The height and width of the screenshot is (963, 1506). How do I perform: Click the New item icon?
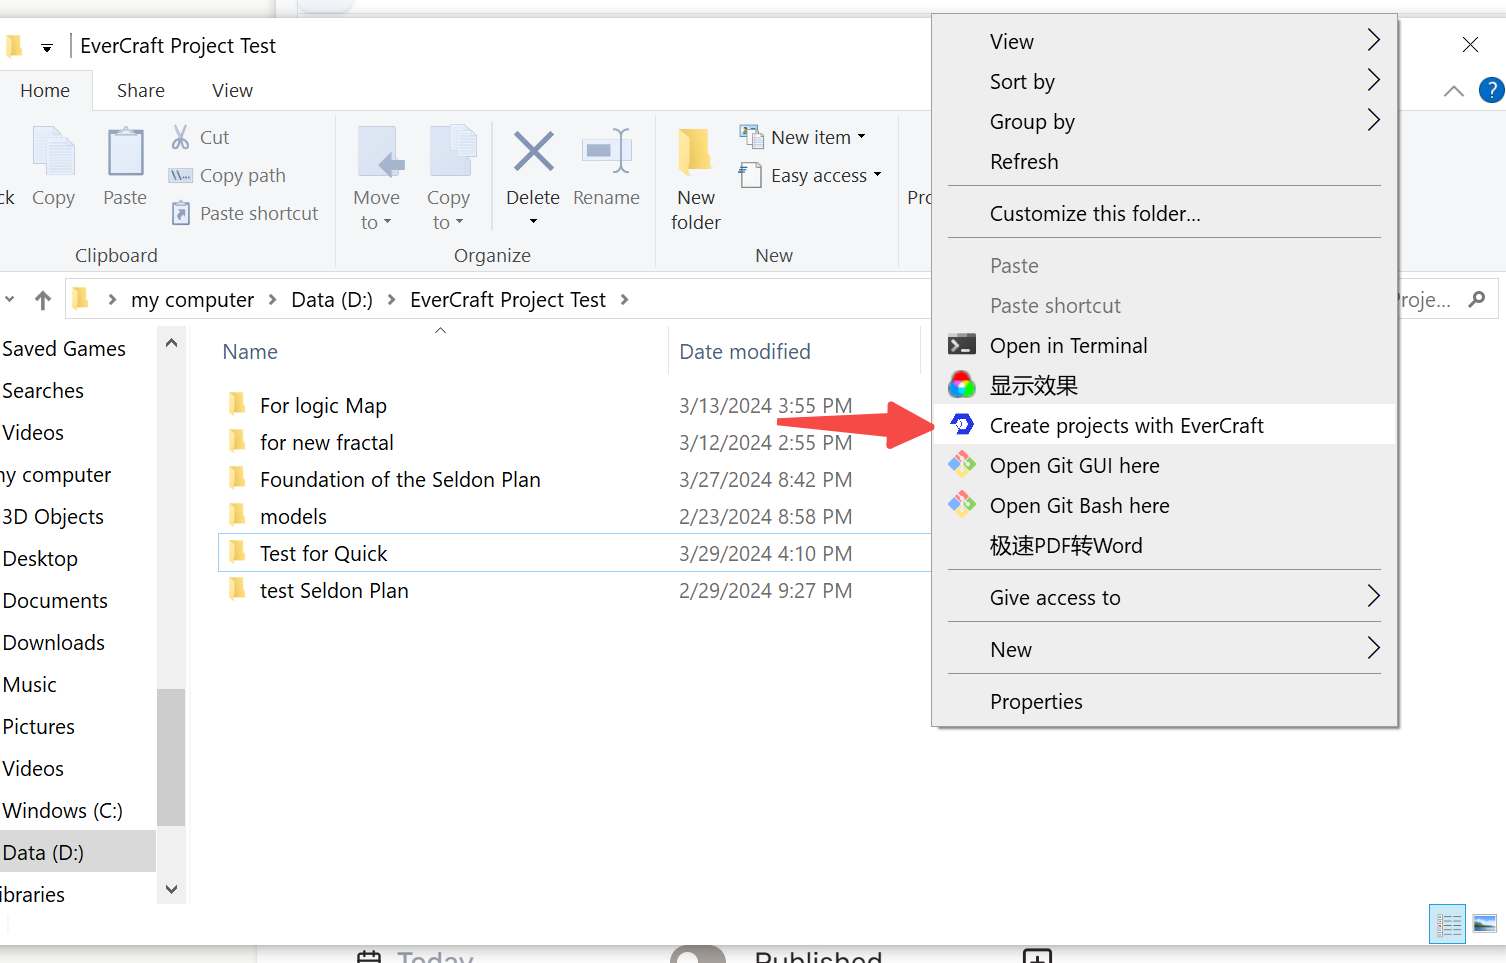751,135
